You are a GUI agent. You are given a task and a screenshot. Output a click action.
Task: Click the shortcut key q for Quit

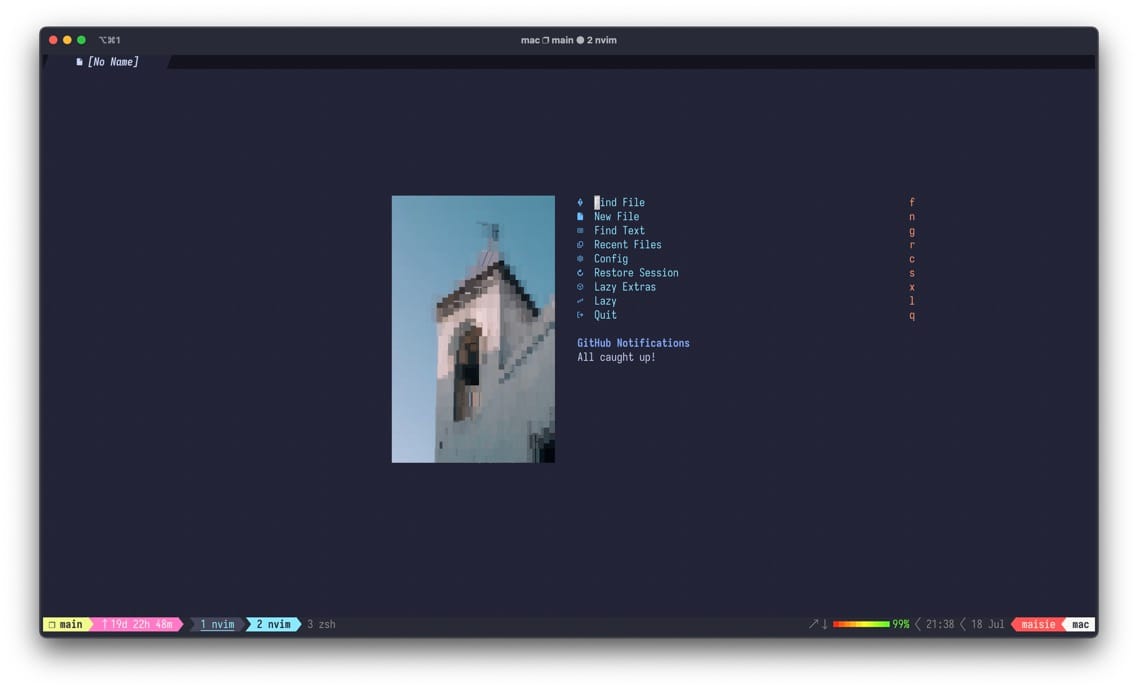(912, 315)
